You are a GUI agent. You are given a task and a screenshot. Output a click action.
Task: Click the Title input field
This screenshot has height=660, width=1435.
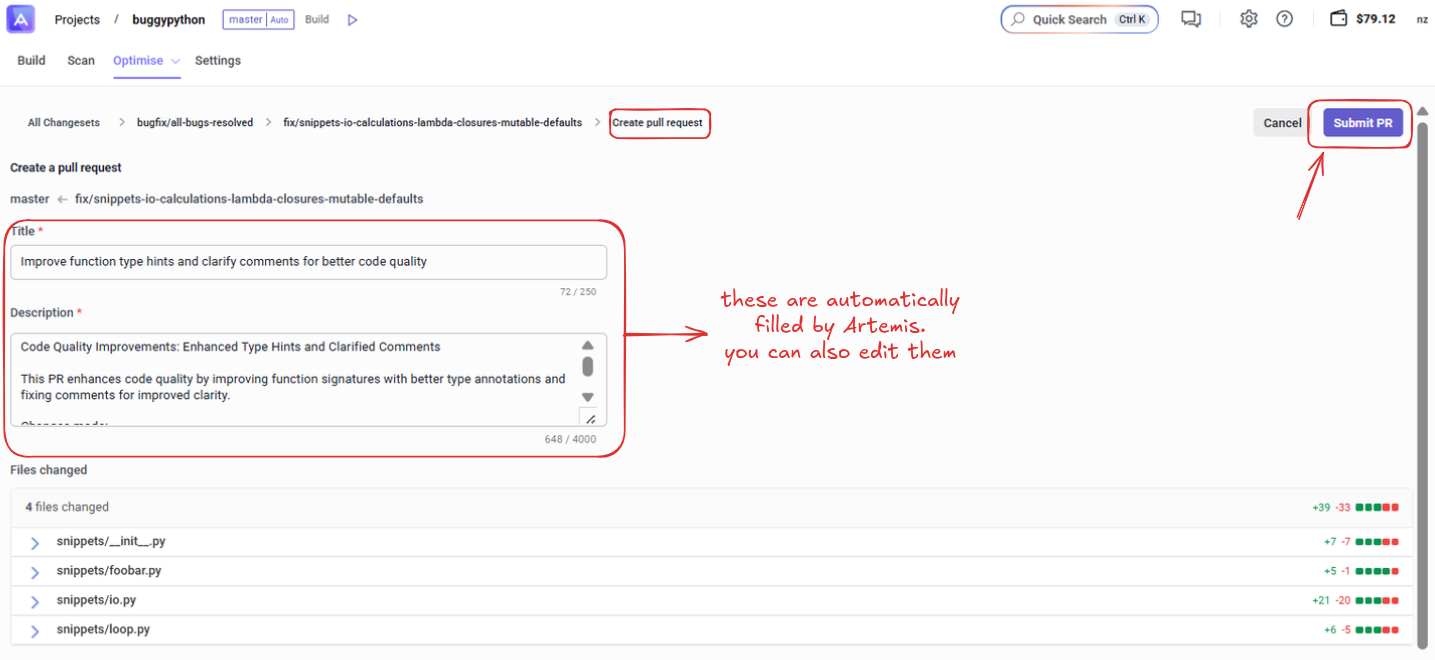(308, 262)
